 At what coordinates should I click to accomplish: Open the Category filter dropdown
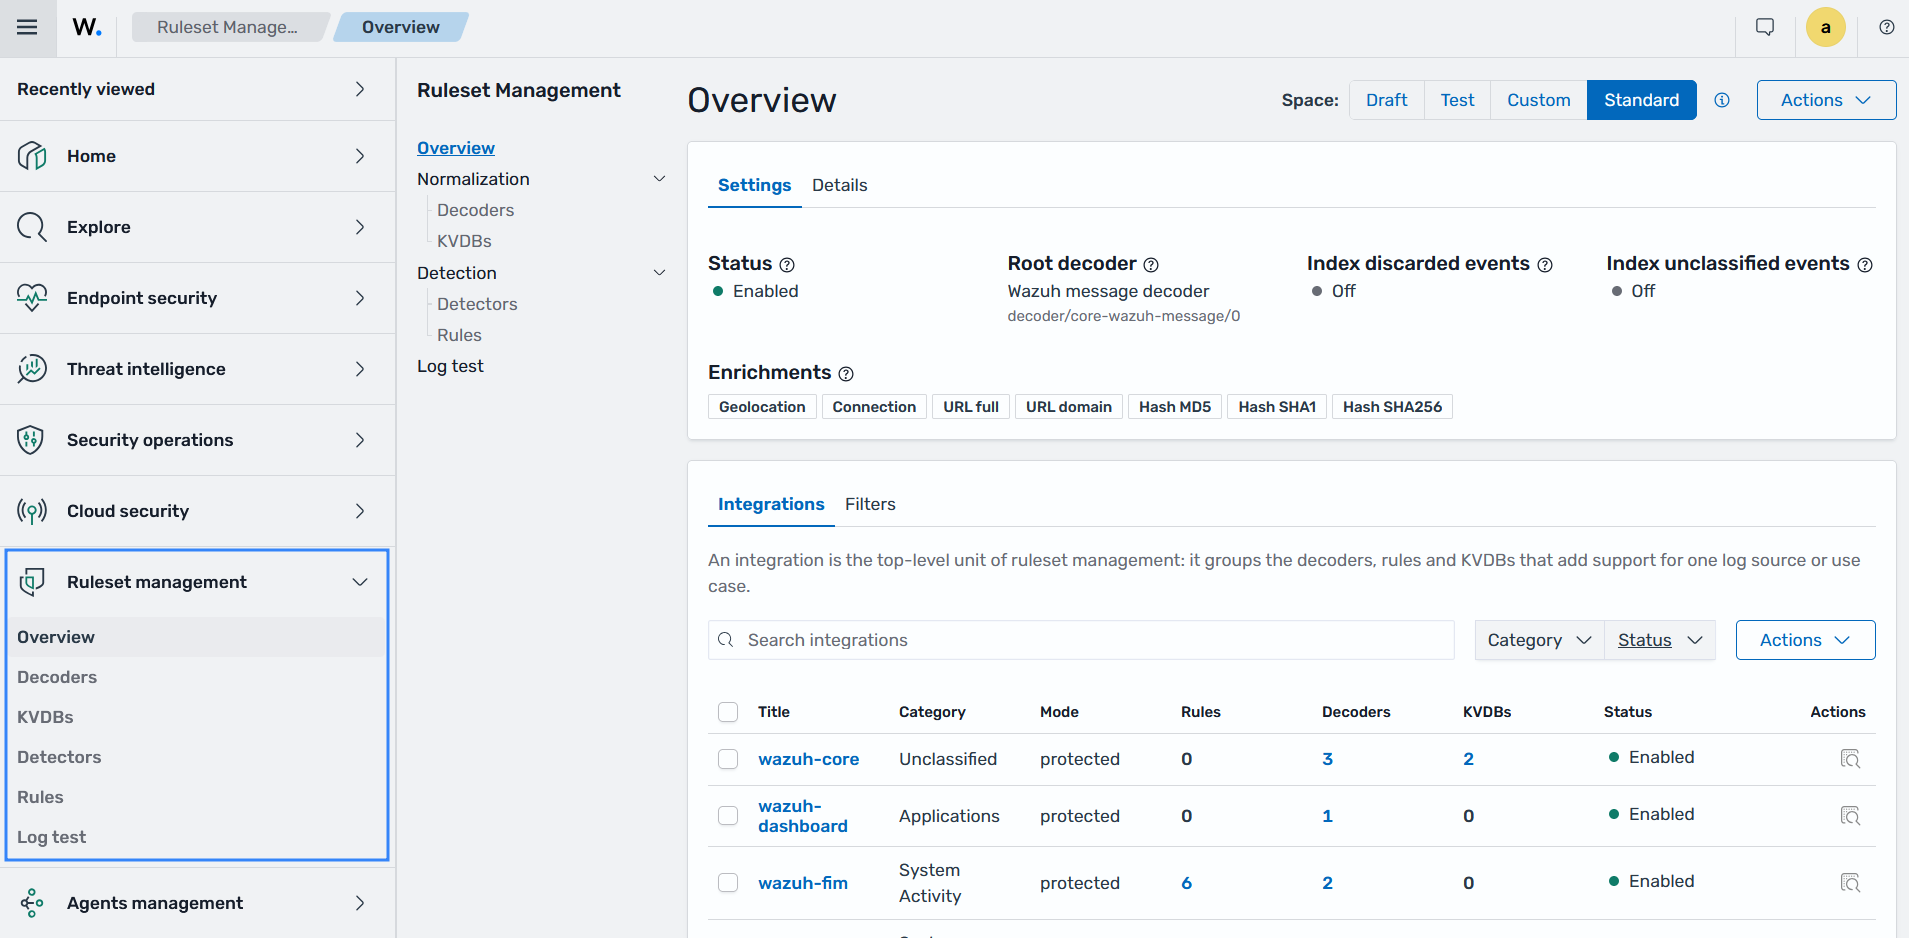(x=1539, y=640)
